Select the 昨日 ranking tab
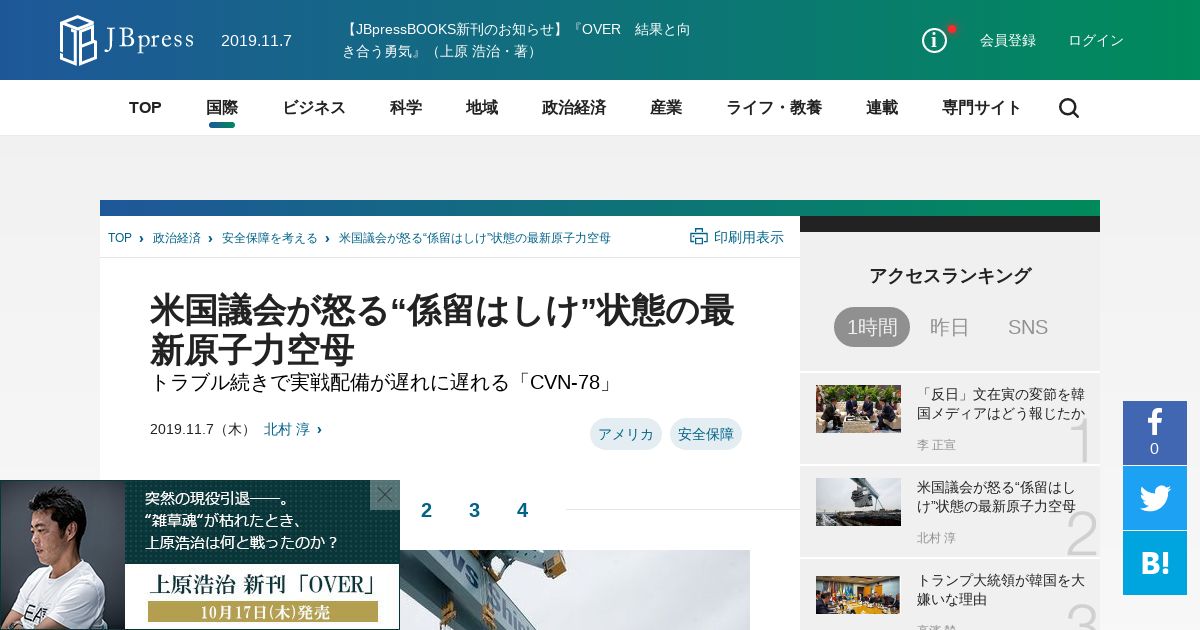Viewport: 1200px width, 630px height. [950, 327]
